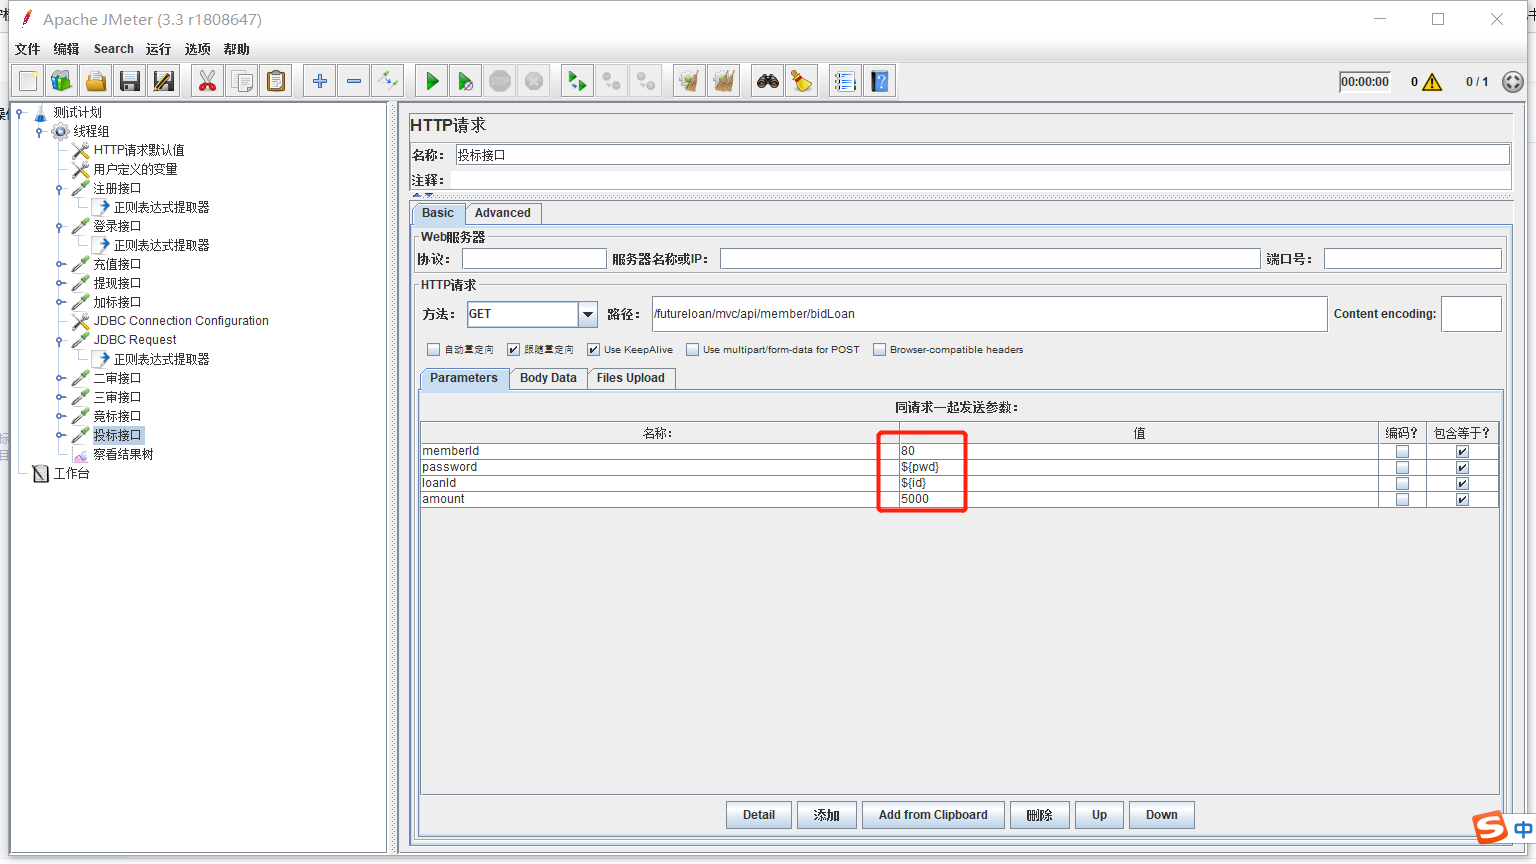Switch to the Body Data tab
Viewport: 1536px width, 864px height.
point(548,378)
